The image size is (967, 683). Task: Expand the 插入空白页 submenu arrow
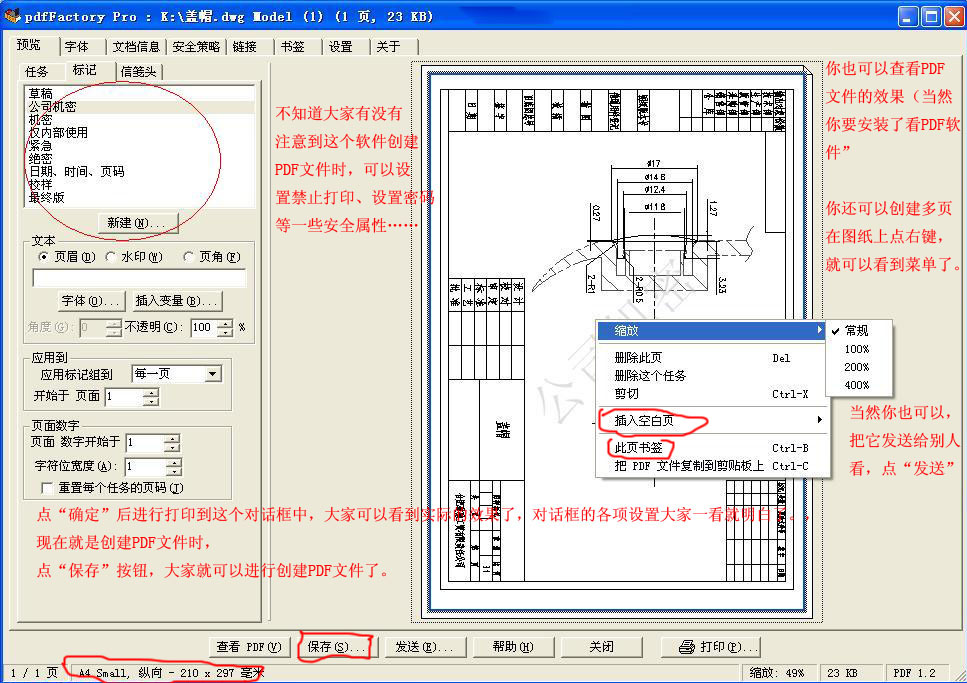point(819,420)
